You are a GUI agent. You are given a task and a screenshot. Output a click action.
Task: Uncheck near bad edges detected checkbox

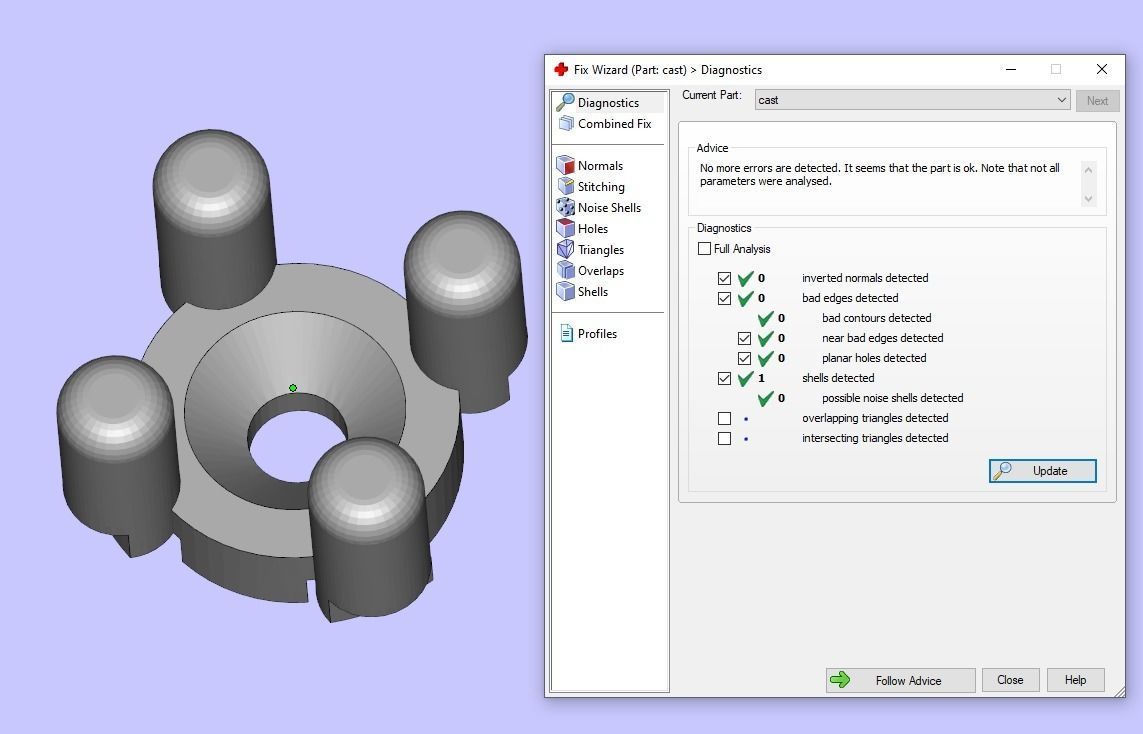coord(744,338)
